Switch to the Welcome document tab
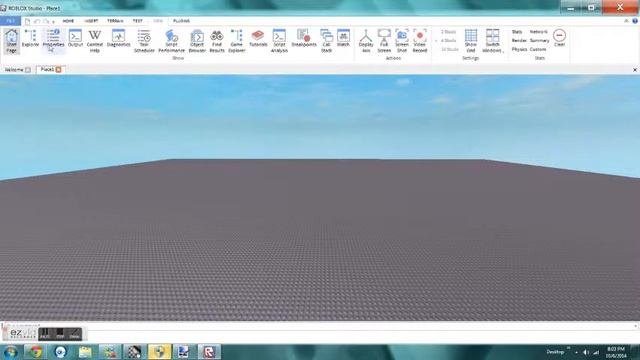 [x=14, y=70]
